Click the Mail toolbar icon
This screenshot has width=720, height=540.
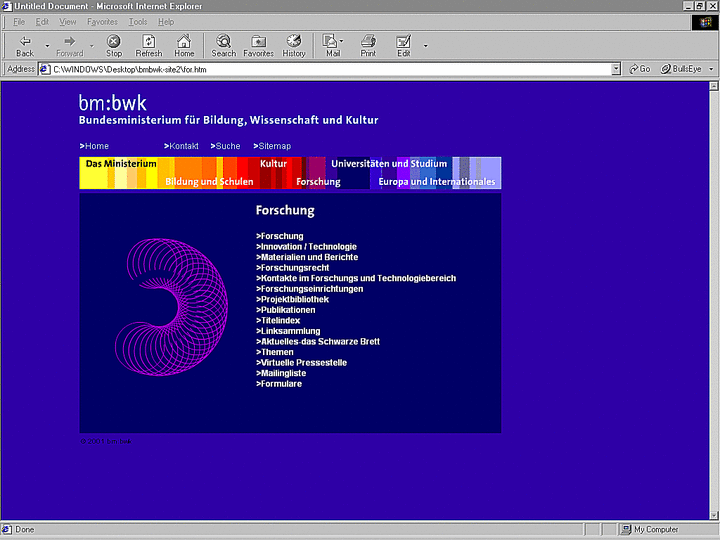[x=331, y=46]
